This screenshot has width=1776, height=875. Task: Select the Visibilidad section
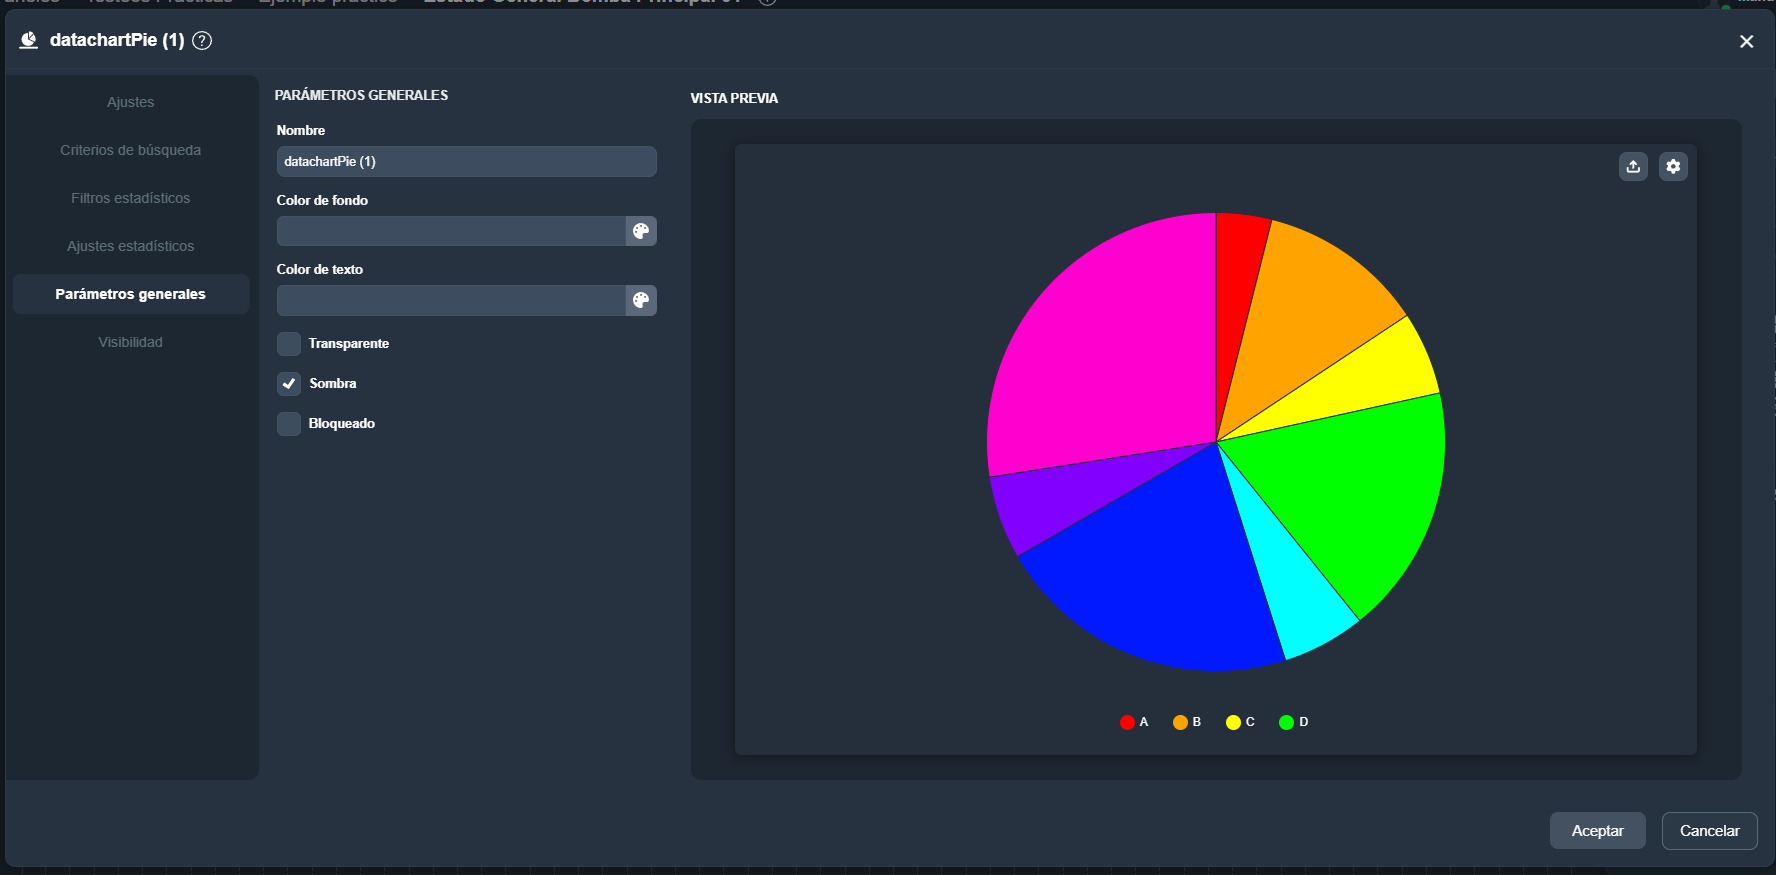tap(131, 342)
